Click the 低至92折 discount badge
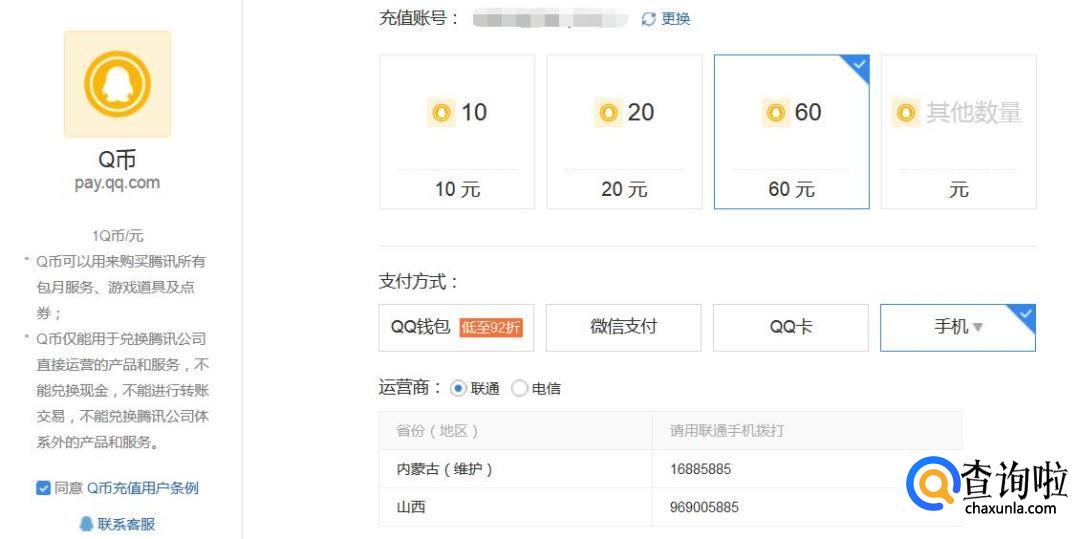This screenshot has width=1080, height=539. pyautogui.click(x=492, y=328)
